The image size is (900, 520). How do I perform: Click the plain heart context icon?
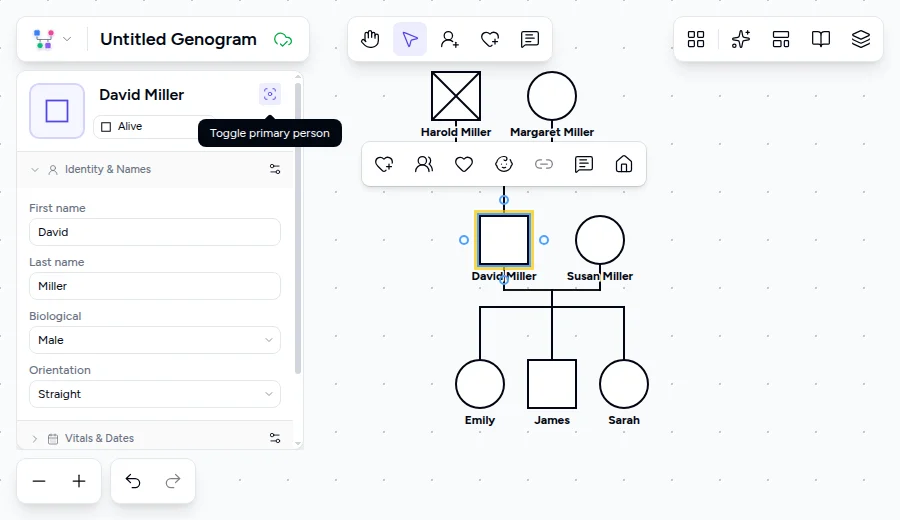click(464, 164)
